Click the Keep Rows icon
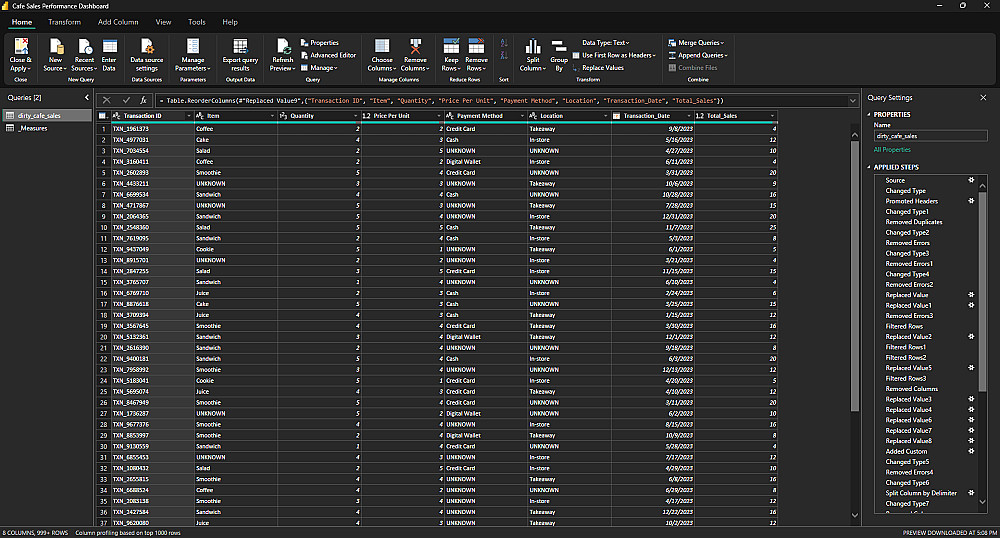 451,47
